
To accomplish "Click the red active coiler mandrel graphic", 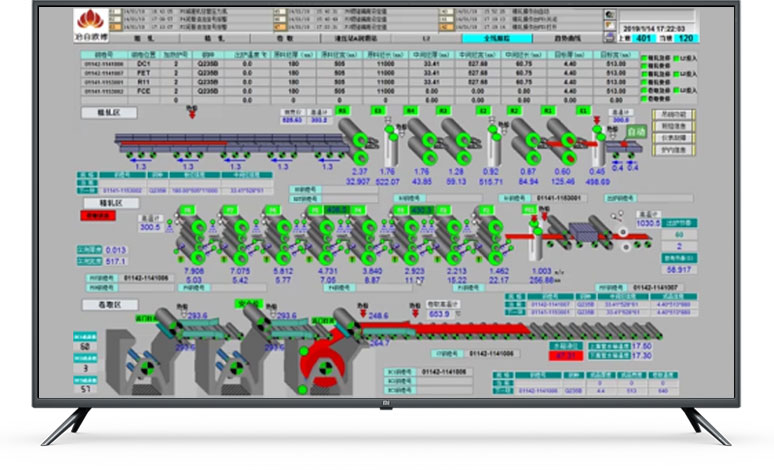I will (x=325, y=367).
